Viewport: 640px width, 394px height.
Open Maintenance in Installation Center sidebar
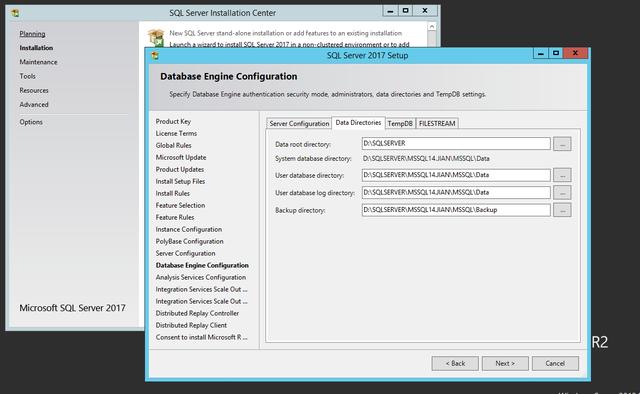[x=38, y=62]
